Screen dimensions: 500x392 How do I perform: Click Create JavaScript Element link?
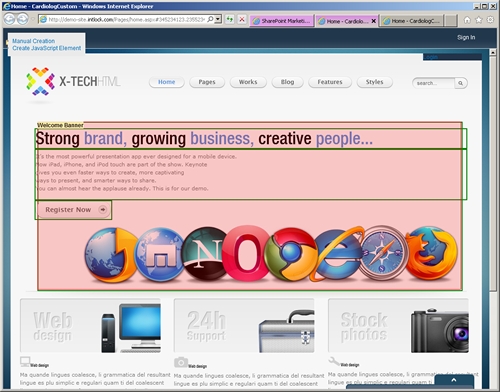pyautogui.click(x=47, y=48)
